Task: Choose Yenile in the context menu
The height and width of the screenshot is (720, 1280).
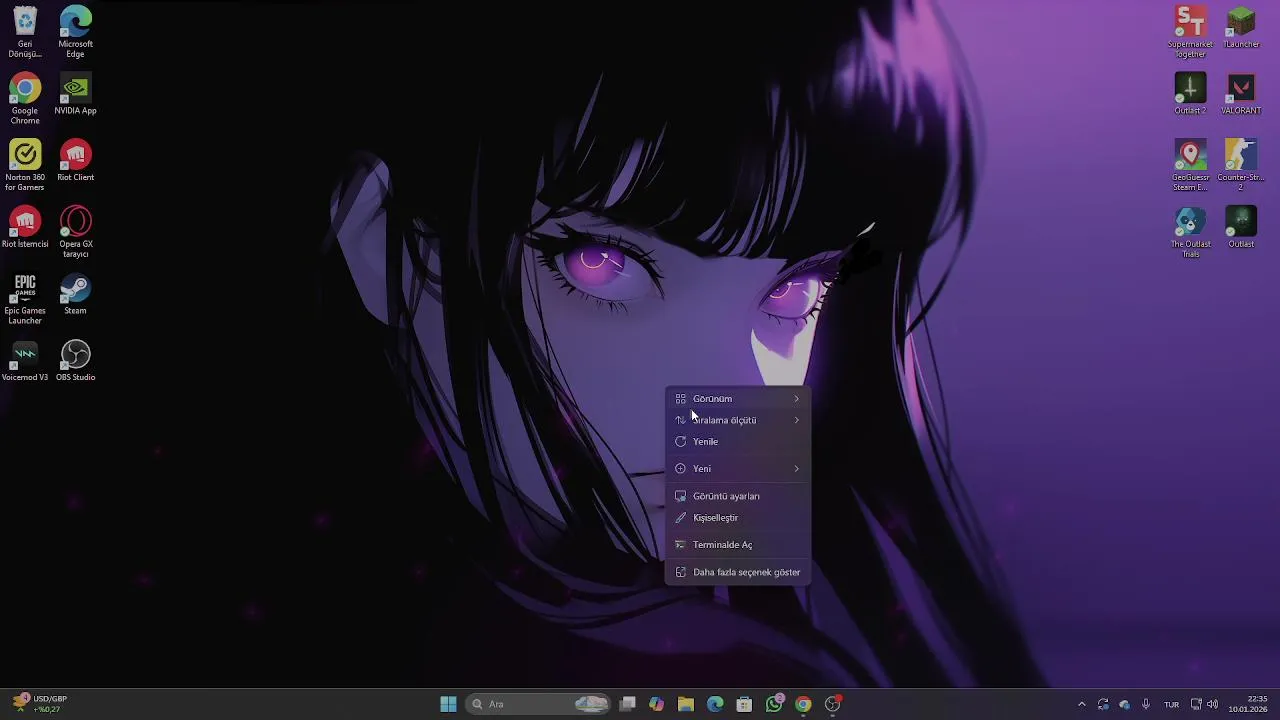Action: point(738,442)
